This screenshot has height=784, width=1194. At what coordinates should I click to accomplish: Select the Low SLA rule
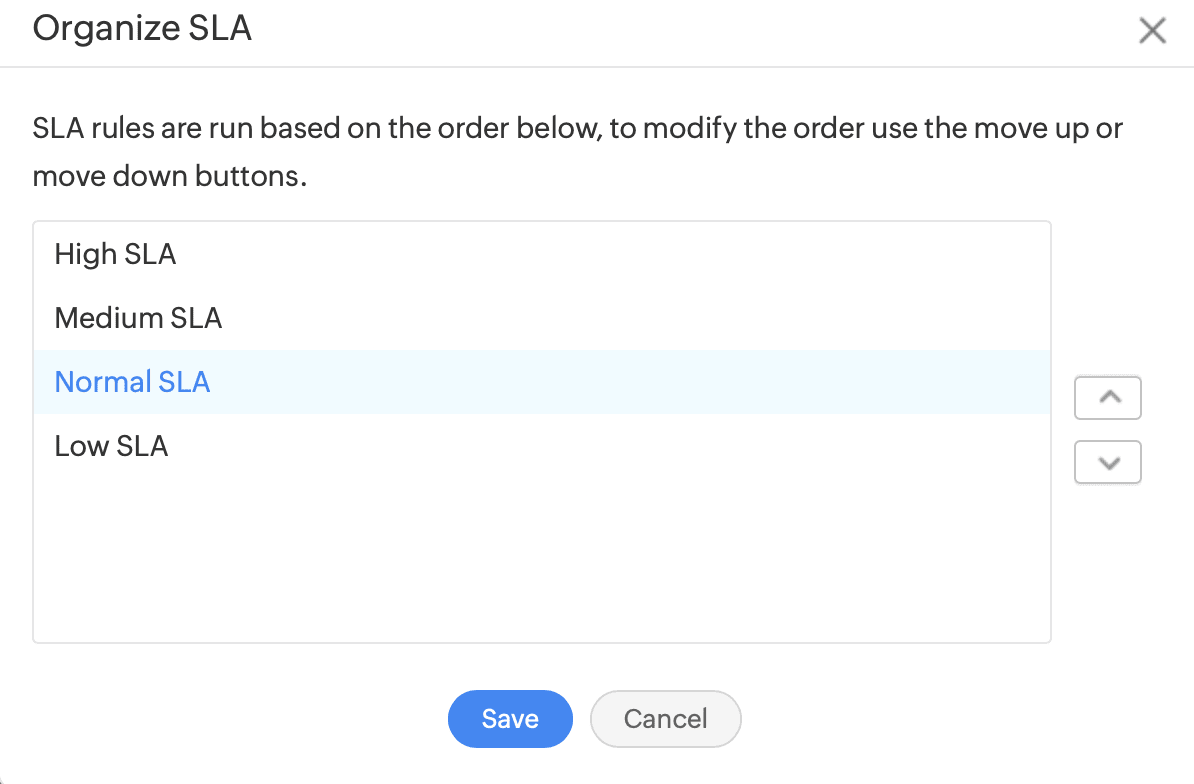pyautogui.click(x=111, y=446)
